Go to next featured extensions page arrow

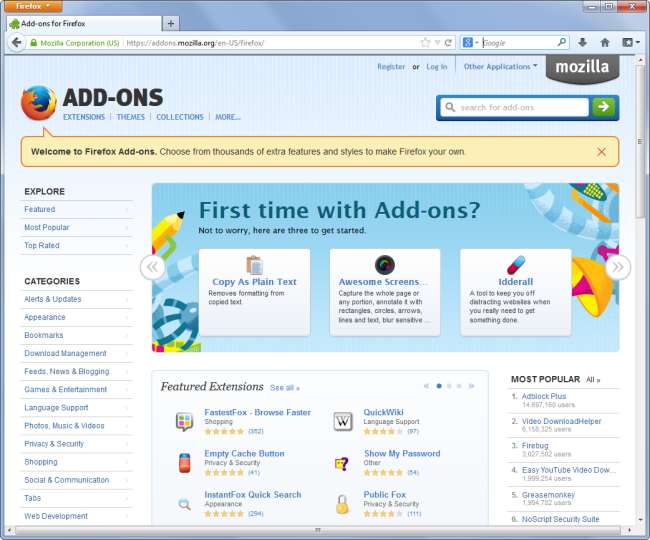click(471, 386)
